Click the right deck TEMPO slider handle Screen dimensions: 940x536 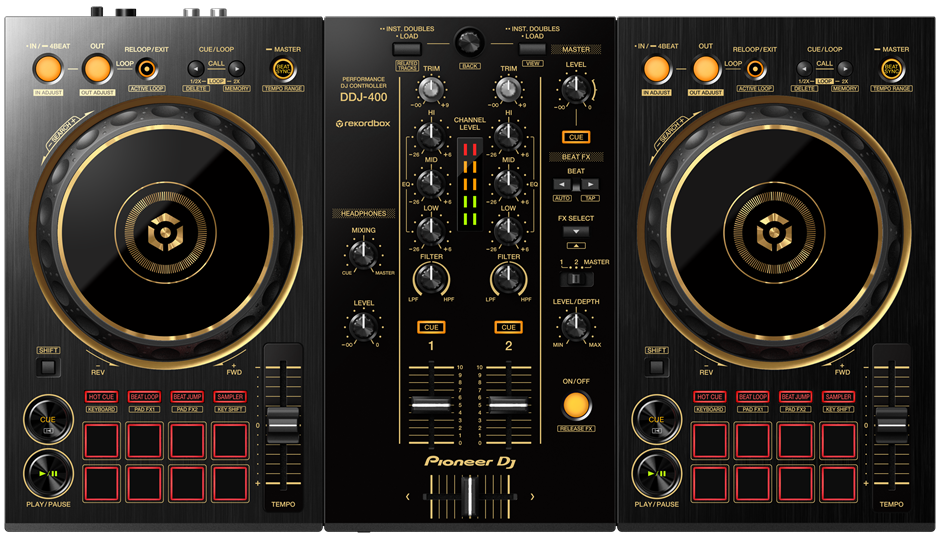(891, 425)
